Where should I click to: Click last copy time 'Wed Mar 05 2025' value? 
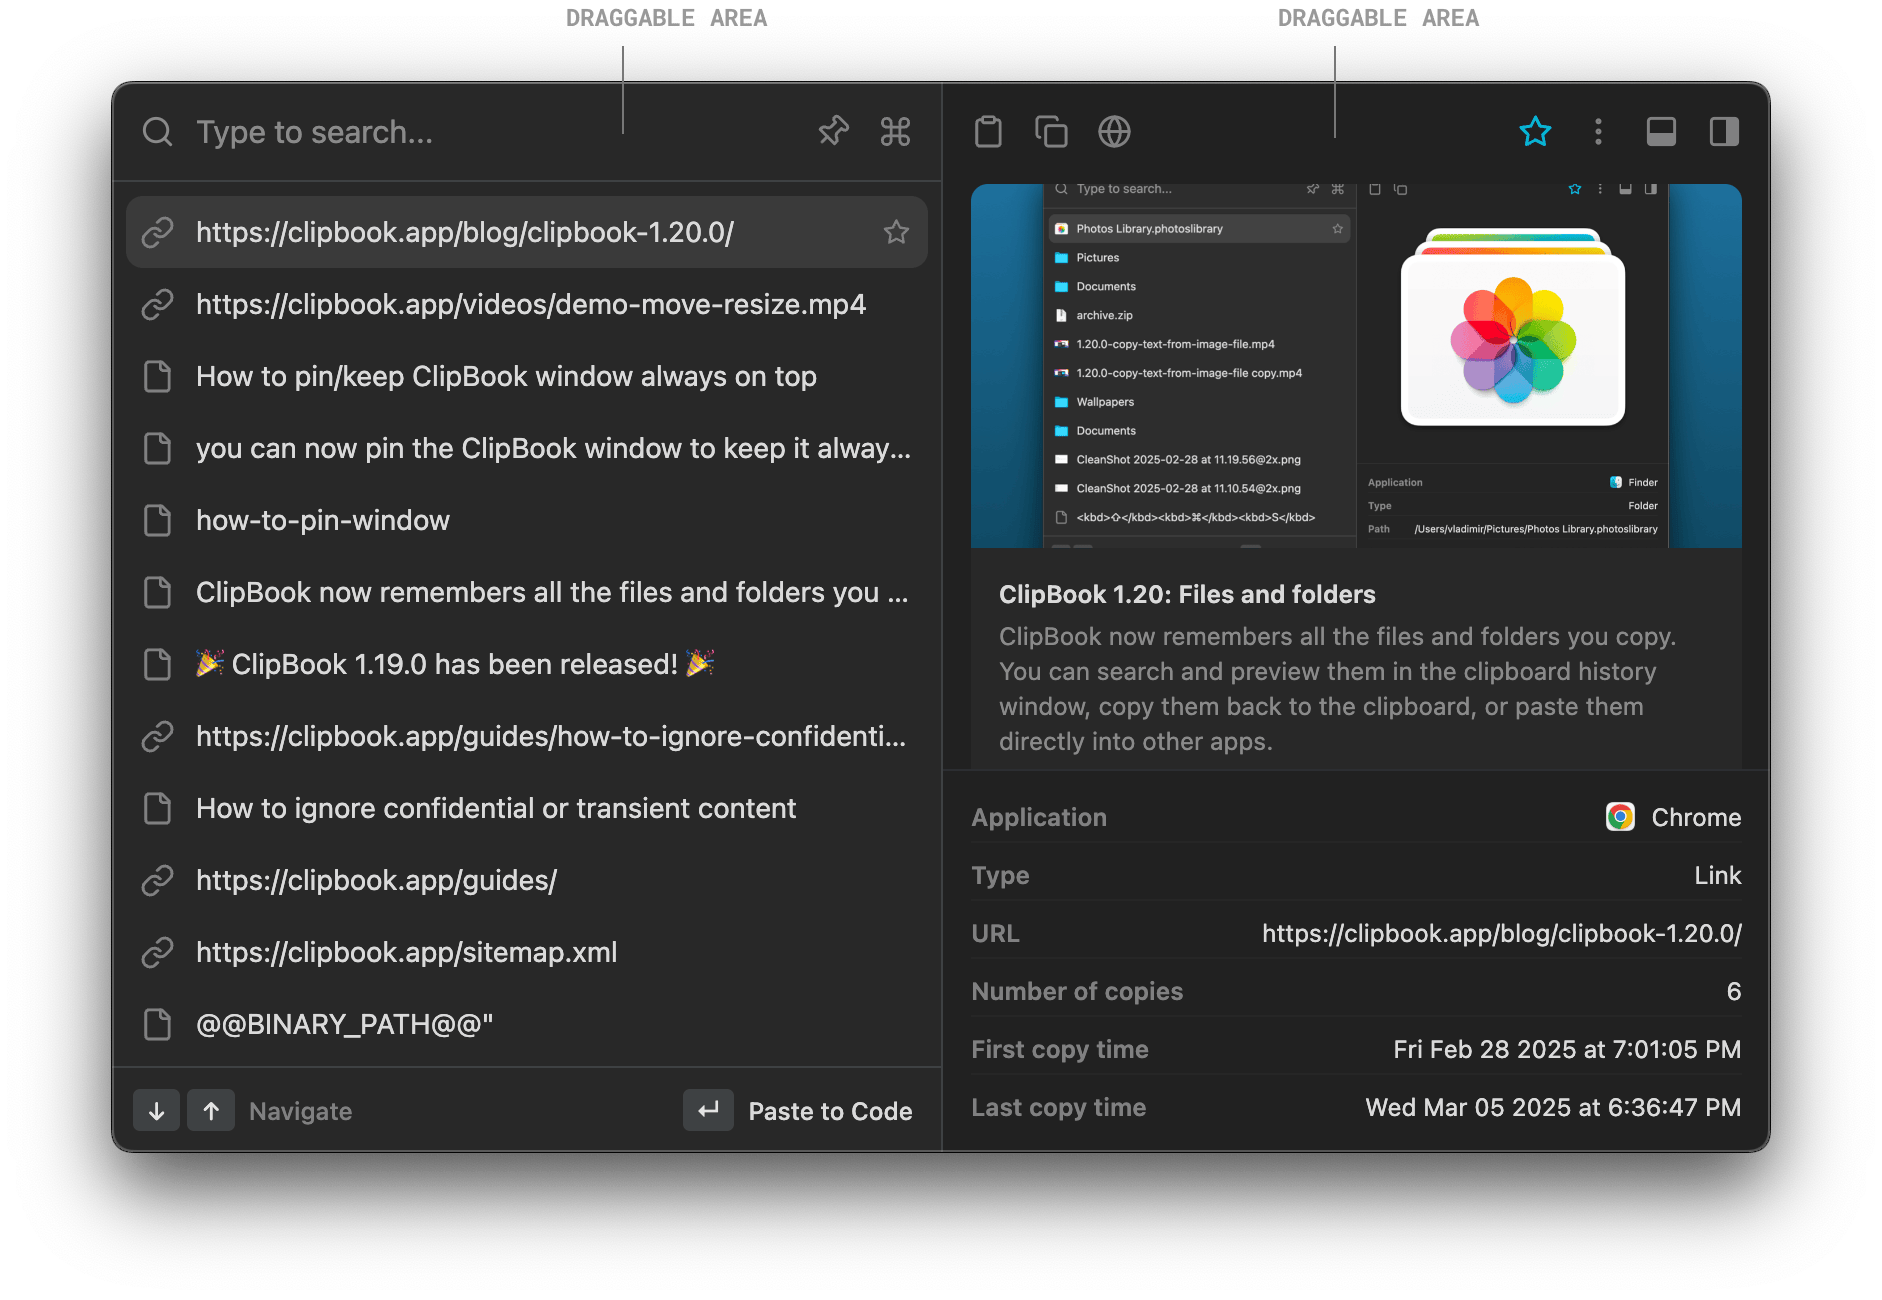[1553, 1107]
